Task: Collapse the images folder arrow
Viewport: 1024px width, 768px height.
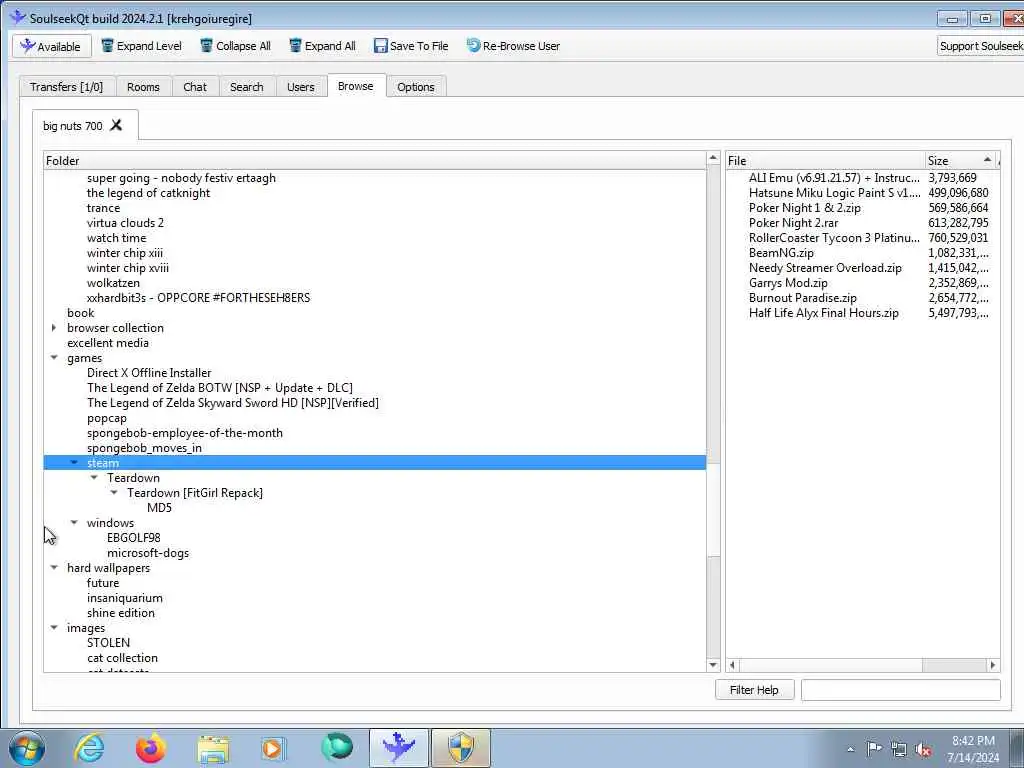Action: point(54,628)
